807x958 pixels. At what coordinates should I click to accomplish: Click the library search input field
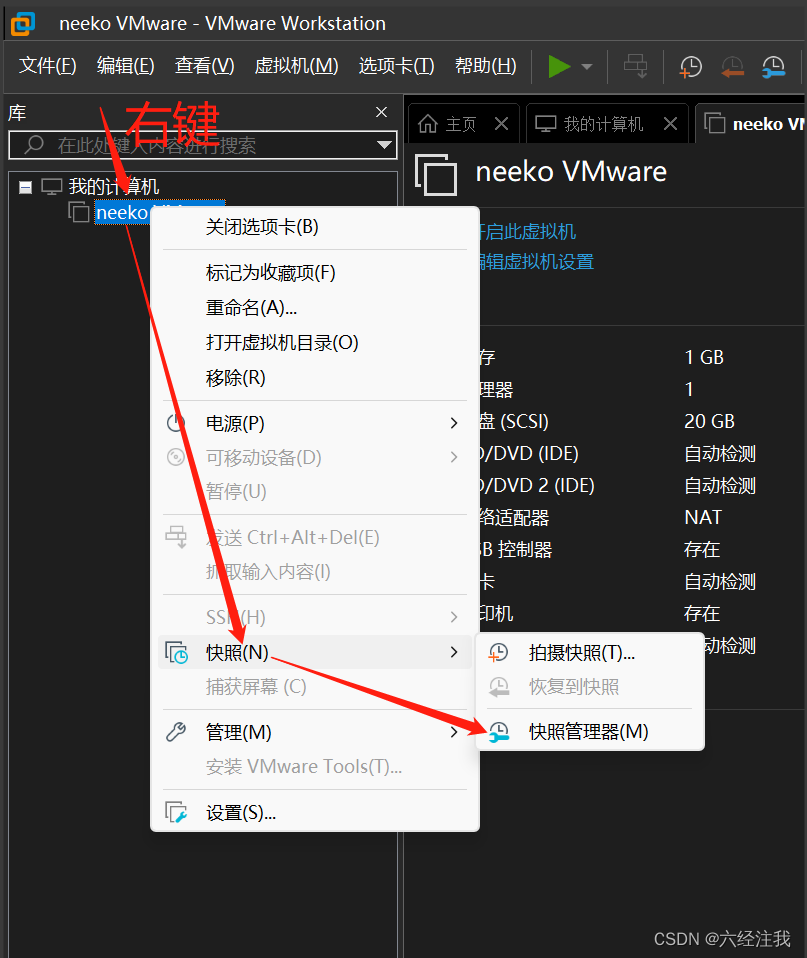[203, 145]
